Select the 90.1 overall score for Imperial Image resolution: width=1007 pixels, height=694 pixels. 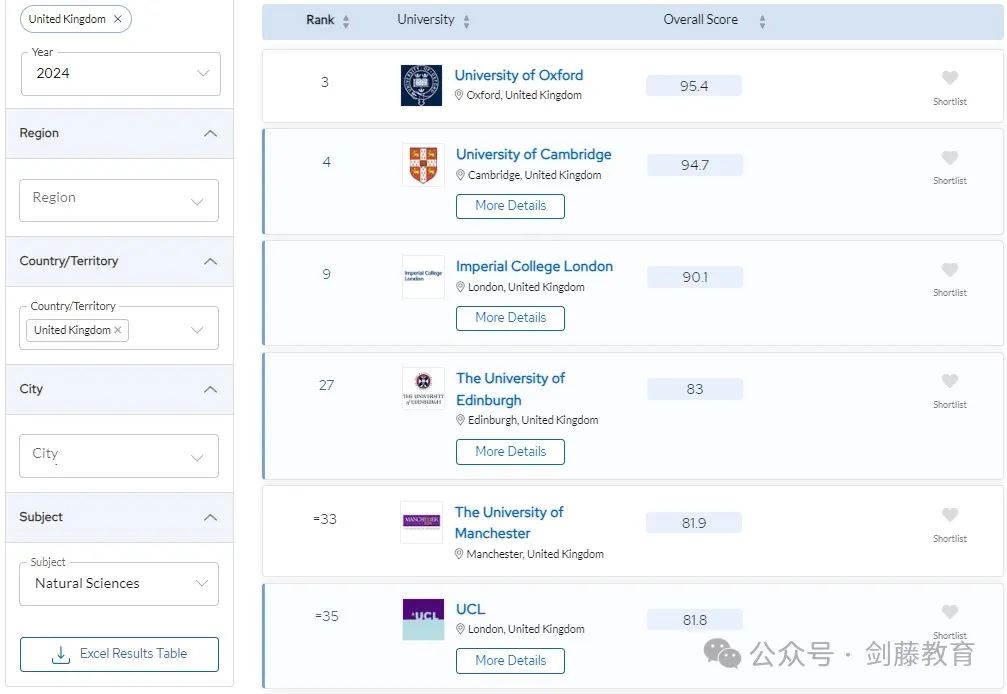tap(695, 277)
